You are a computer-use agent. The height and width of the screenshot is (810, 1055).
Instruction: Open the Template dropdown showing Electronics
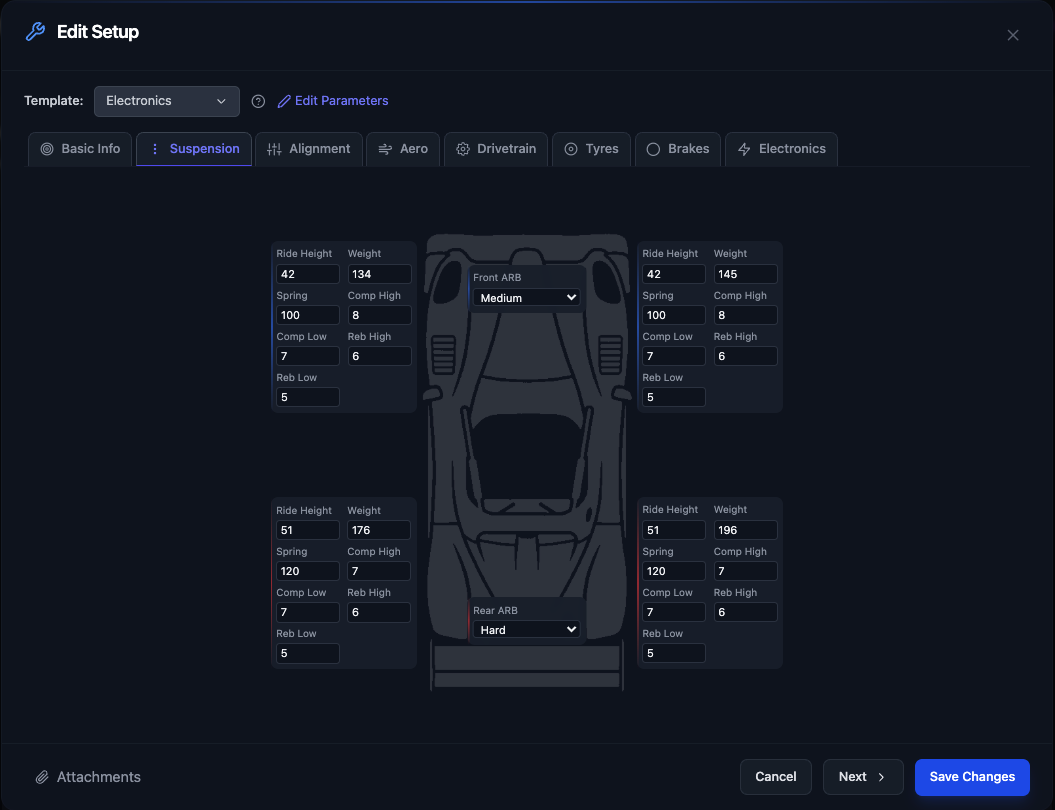click(166, 100)
